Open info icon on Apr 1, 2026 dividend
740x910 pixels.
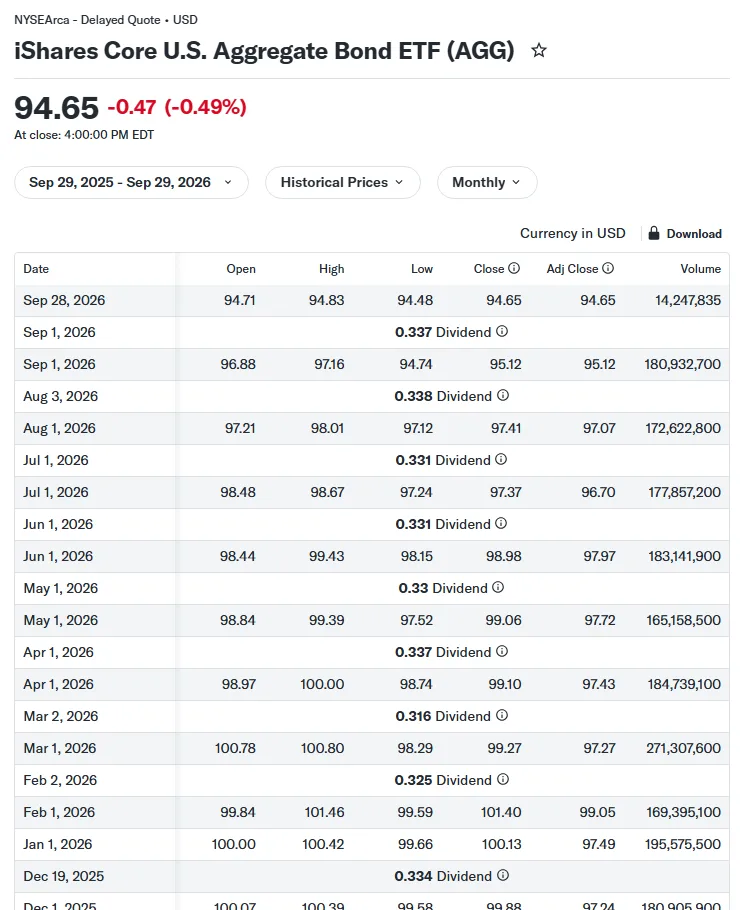click(502, 652)
